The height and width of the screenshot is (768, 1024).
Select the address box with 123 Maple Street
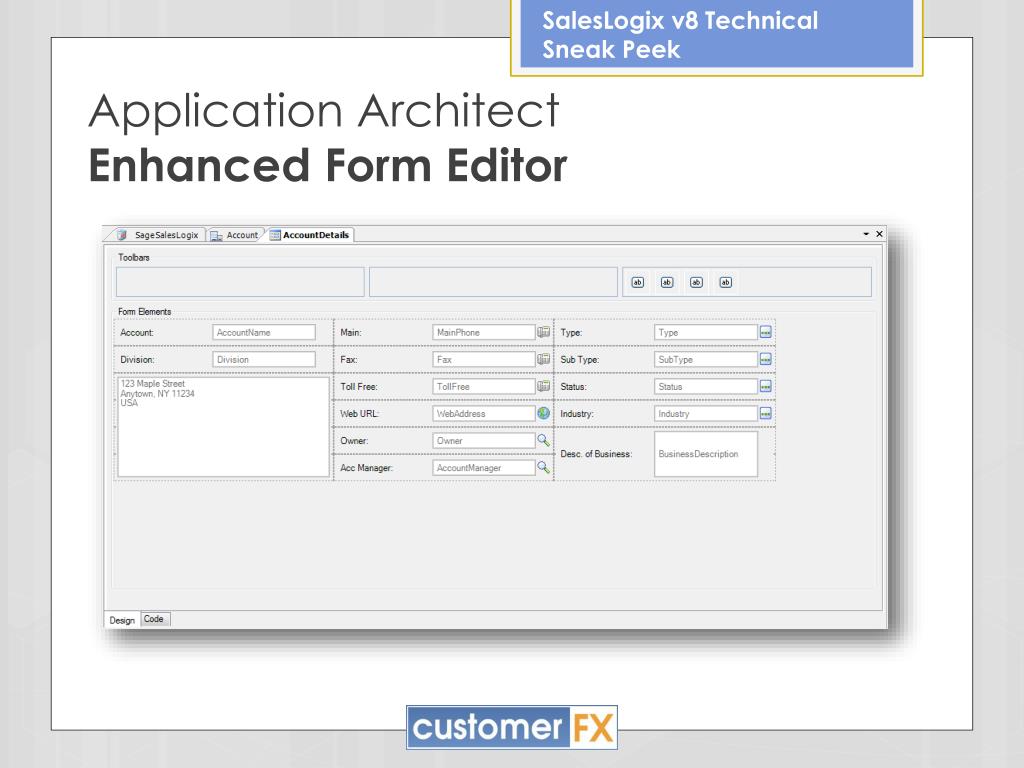(x=223, y=427)
